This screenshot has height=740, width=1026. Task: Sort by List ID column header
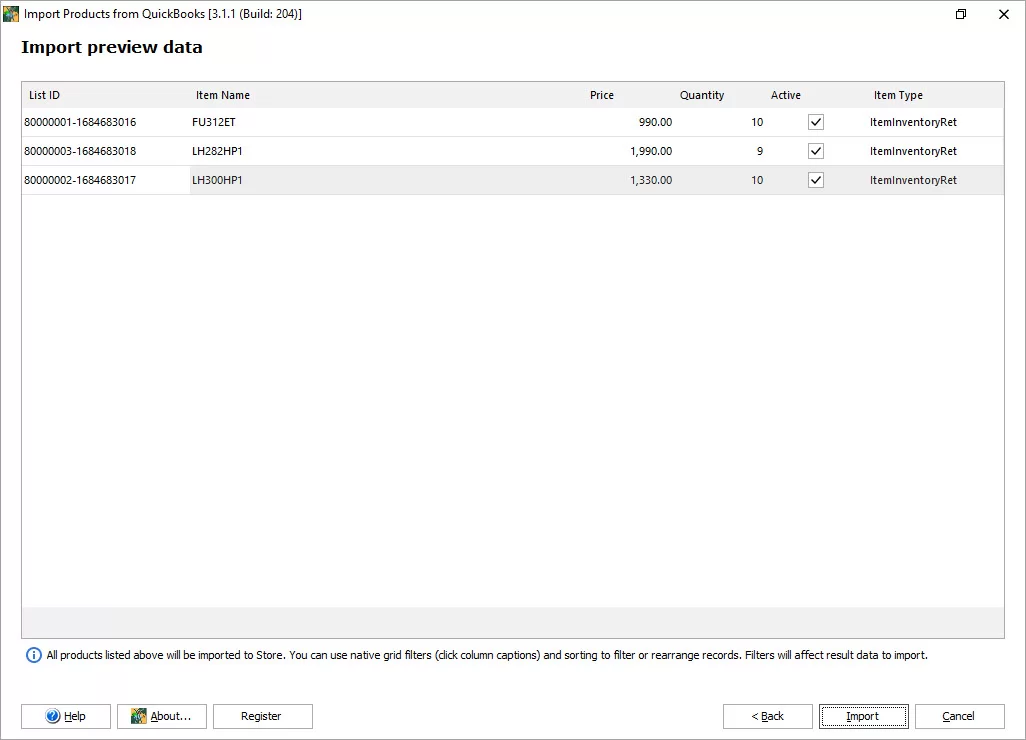tap(45, 95)
